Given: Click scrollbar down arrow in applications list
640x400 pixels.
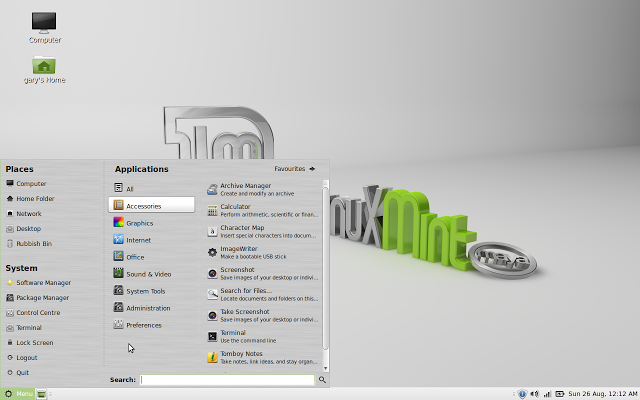Looking at the screenshot, I should [x=325, y=368].
